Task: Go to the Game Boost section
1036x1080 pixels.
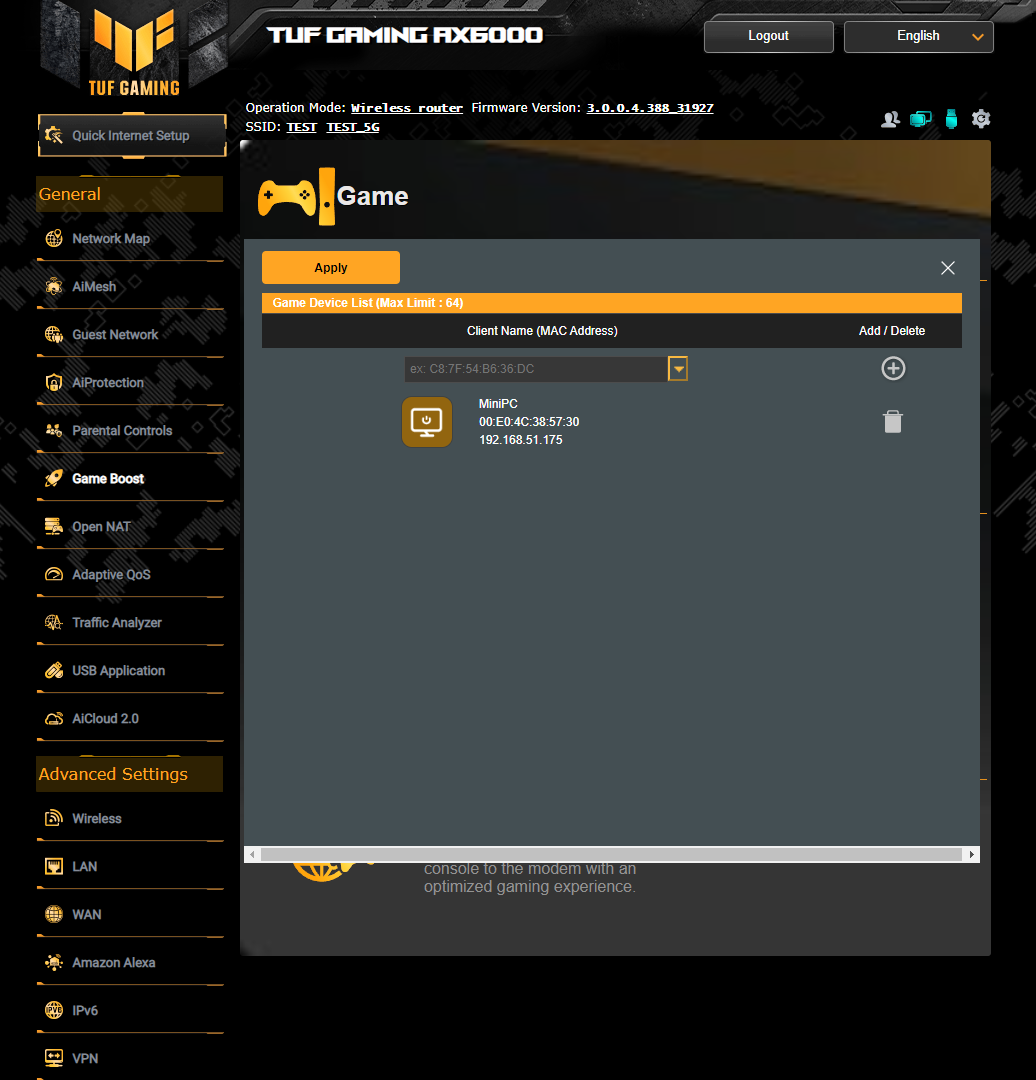Action: point(108,479)
